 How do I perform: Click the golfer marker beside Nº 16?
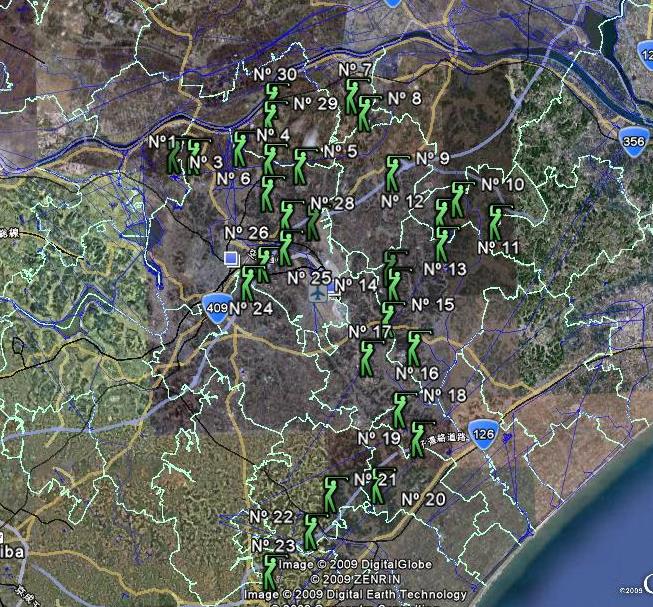pos(416,349)
